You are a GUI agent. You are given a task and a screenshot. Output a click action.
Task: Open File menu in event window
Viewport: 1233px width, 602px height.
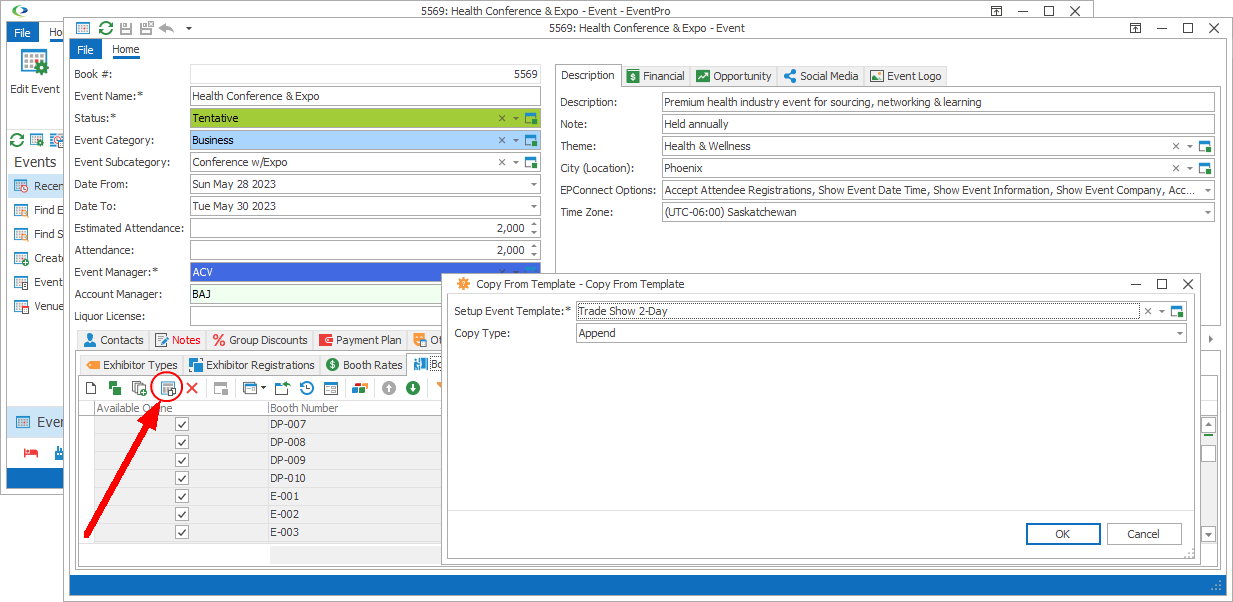pyautogui.click(x=86, y=50)
